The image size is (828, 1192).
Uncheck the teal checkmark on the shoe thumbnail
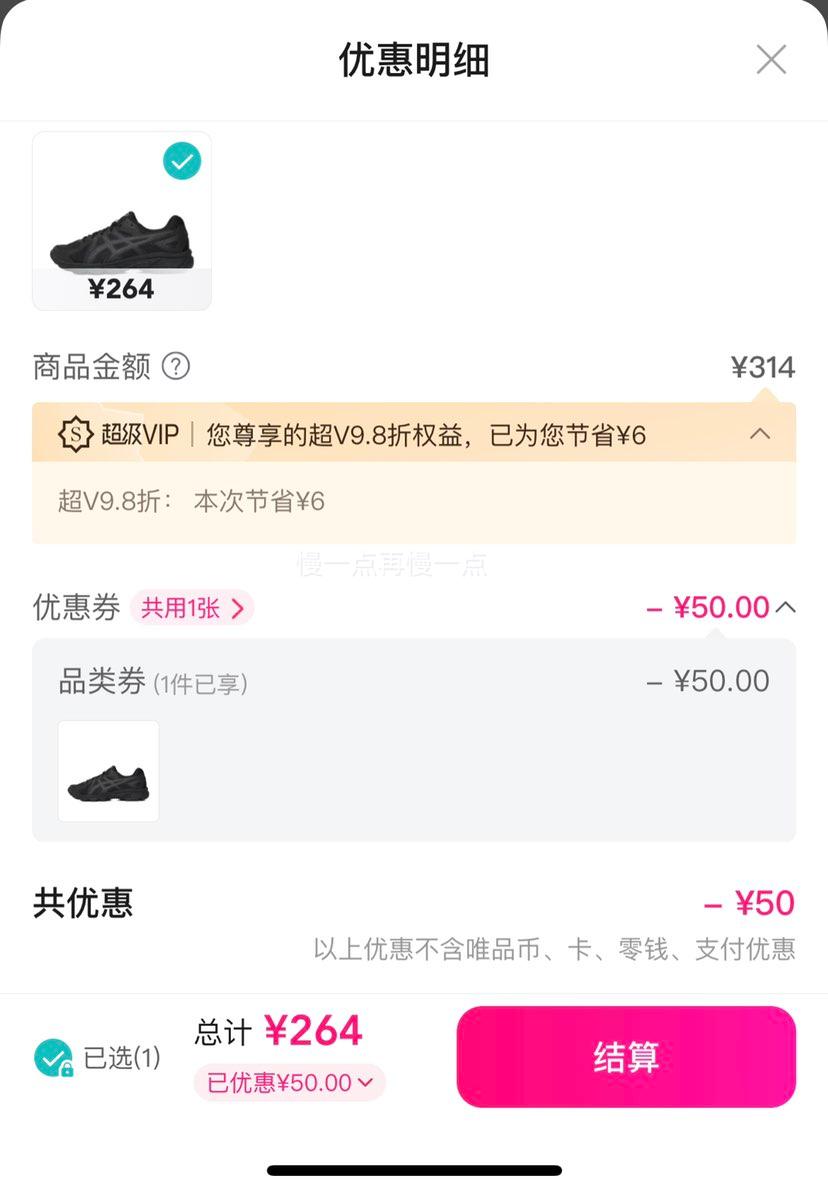point(182,161)
